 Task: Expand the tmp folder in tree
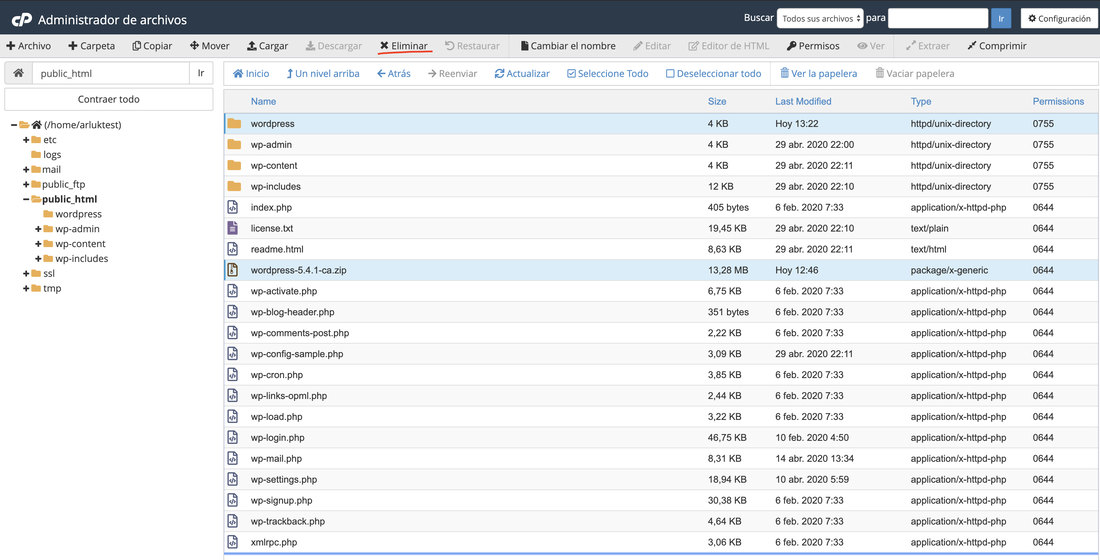click(26, 288)
